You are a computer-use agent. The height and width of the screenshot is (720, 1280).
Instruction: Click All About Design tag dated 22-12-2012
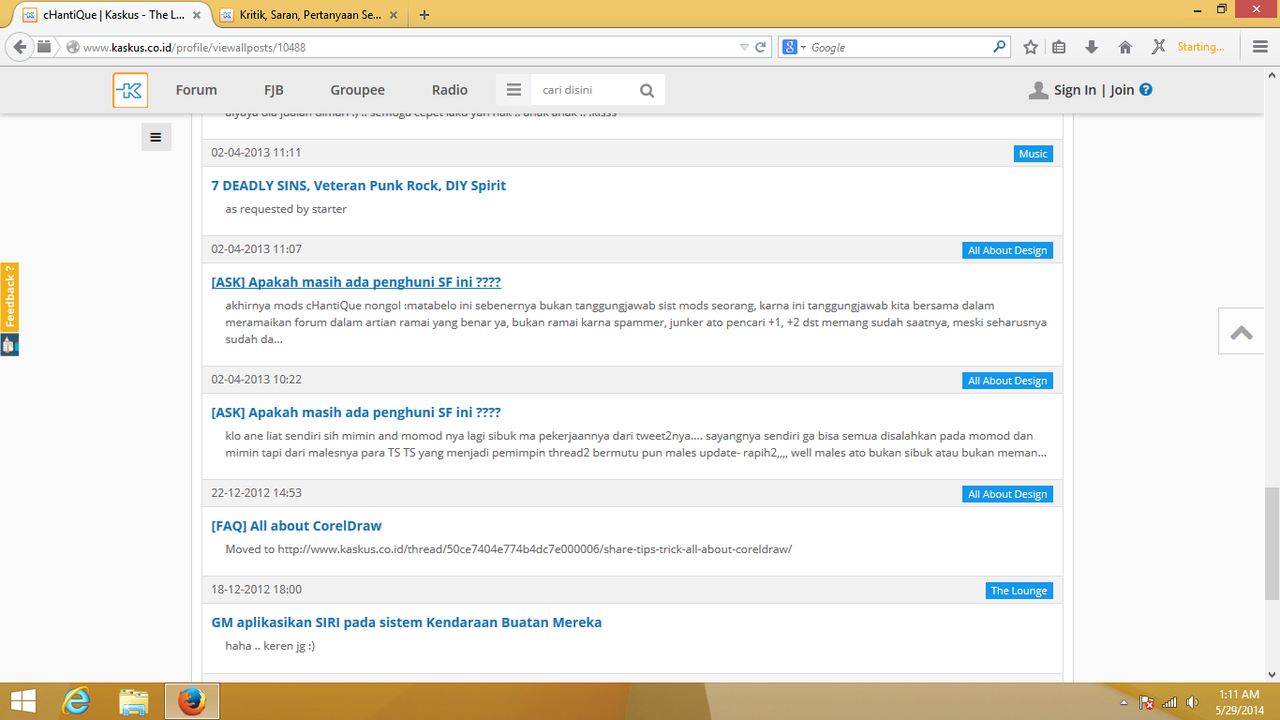point(1008,494)
